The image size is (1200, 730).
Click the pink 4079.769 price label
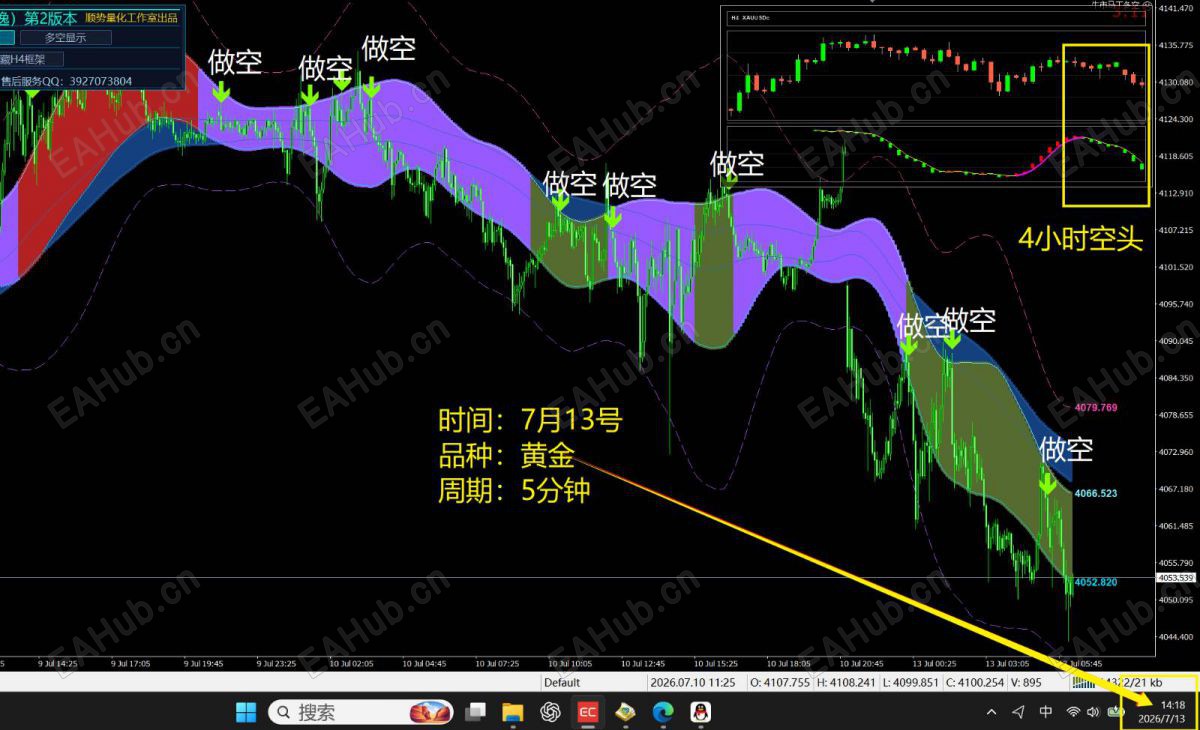[x=1096, y=408]
